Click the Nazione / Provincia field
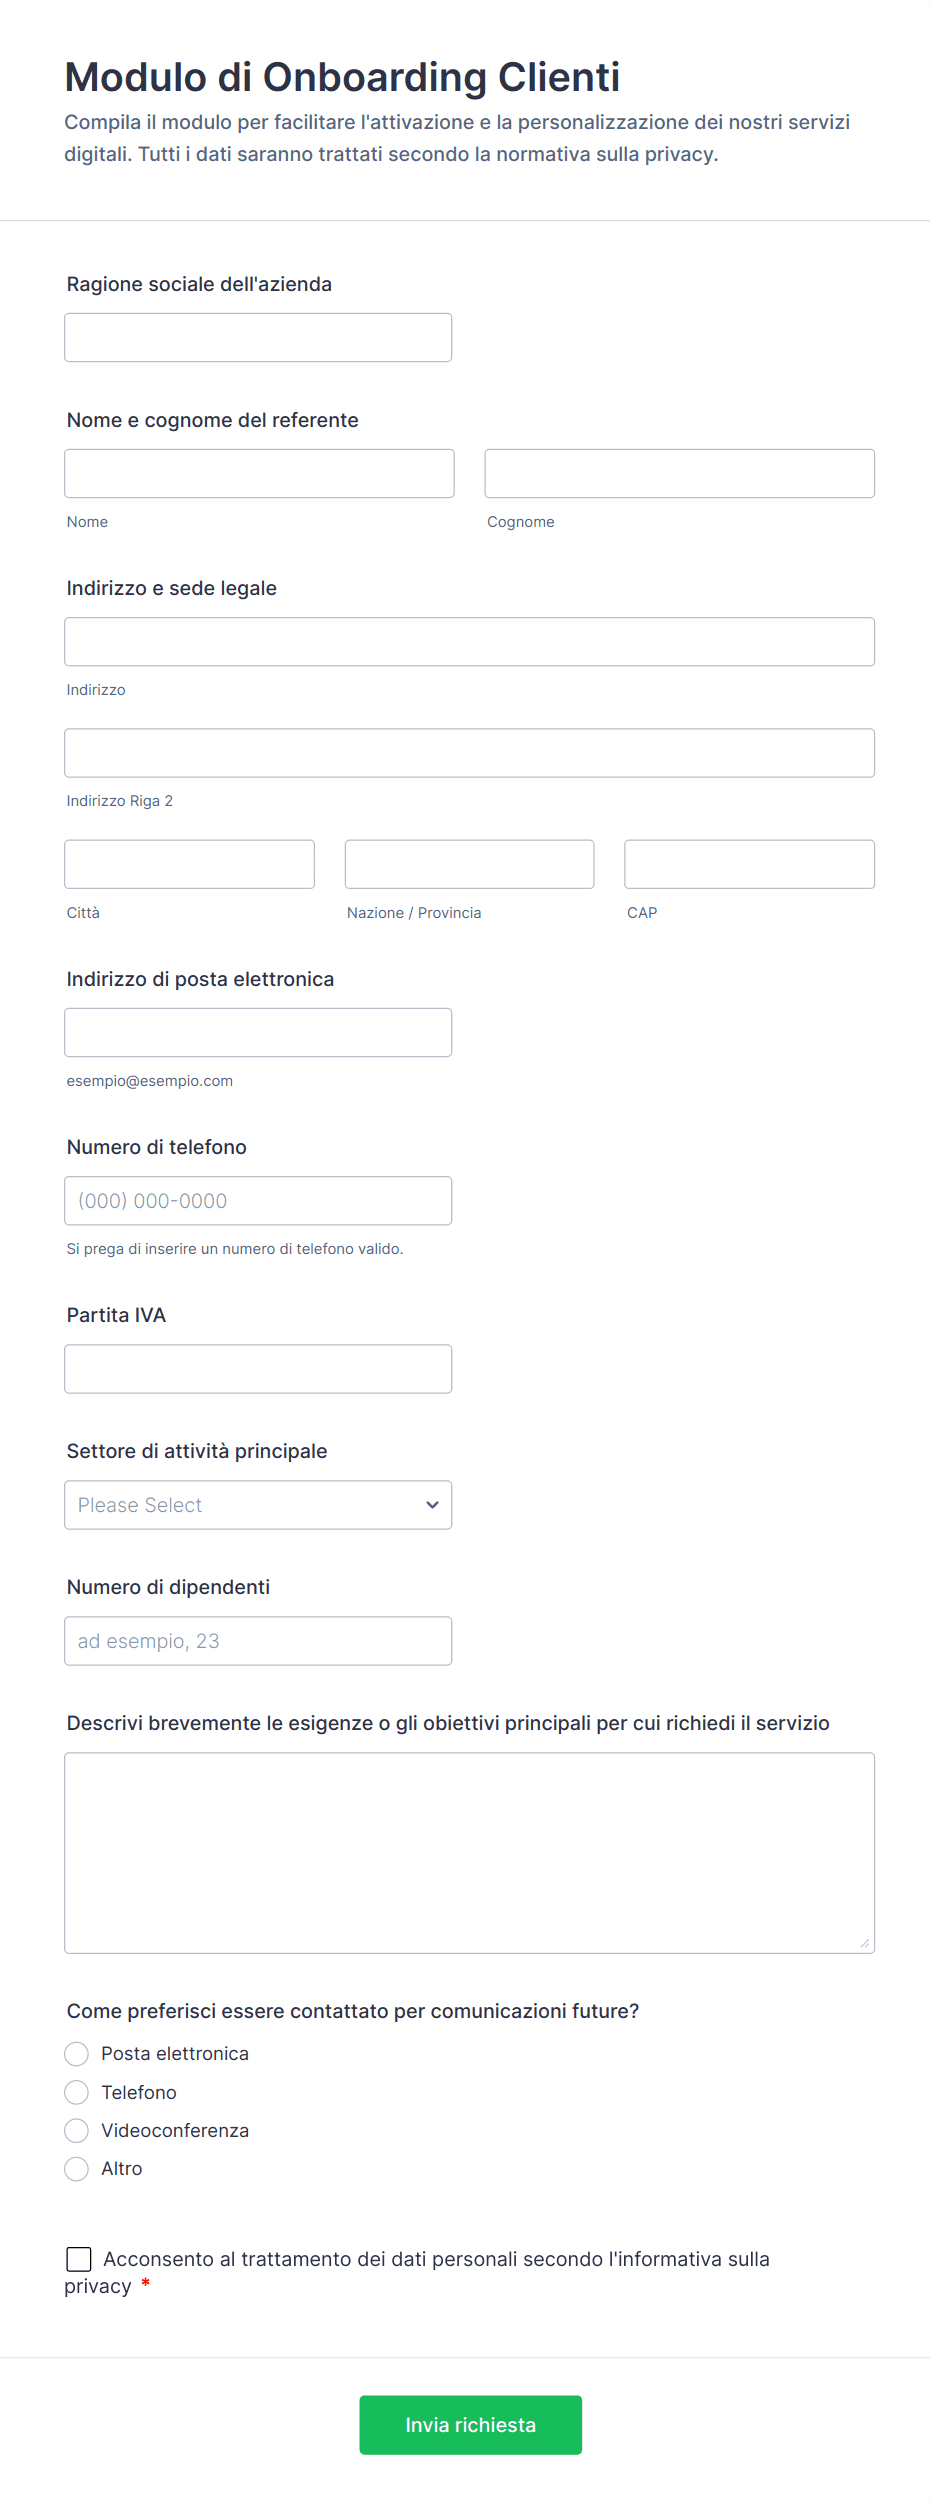930x2504 pixels. [469, 864]
